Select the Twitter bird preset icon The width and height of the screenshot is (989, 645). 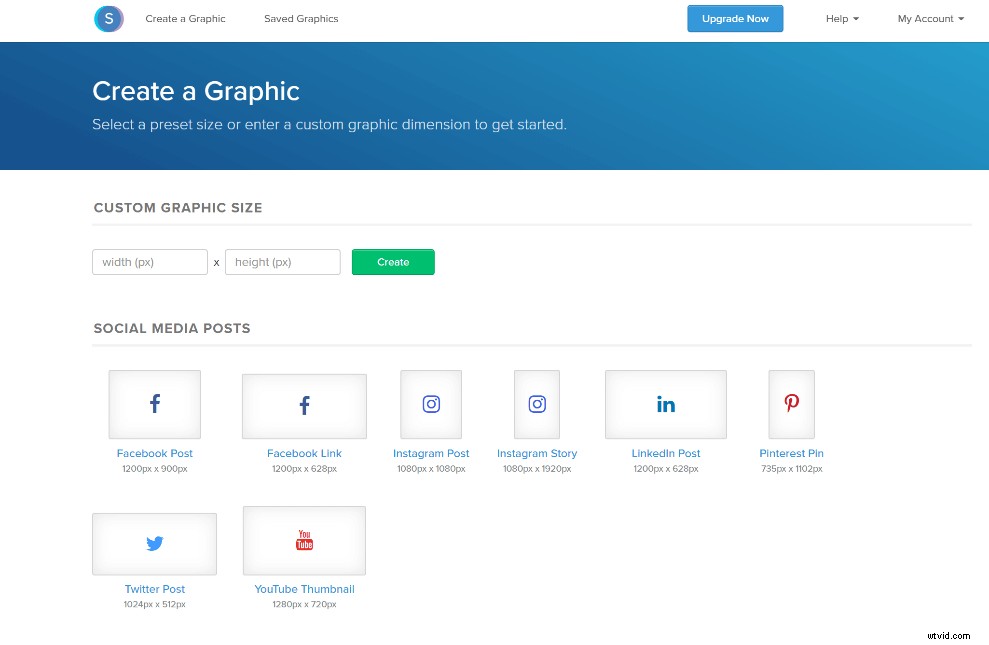pos(154,543)
